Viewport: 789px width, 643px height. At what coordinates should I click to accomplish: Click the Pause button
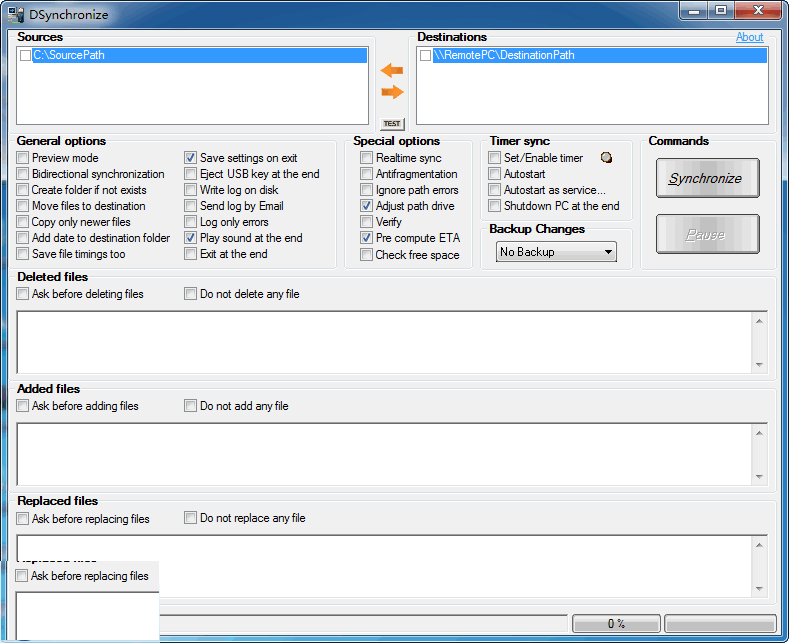(707, 234)
